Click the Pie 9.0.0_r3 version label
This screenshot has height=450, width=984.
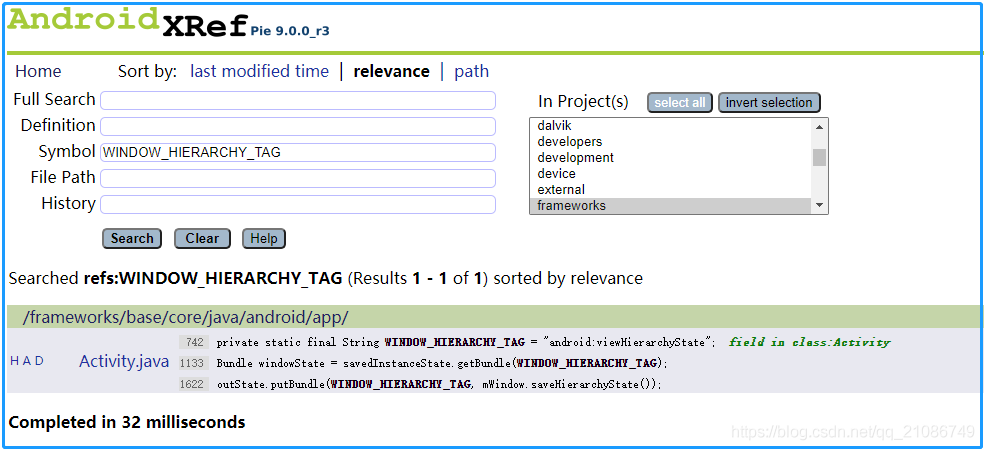point(290,30)
